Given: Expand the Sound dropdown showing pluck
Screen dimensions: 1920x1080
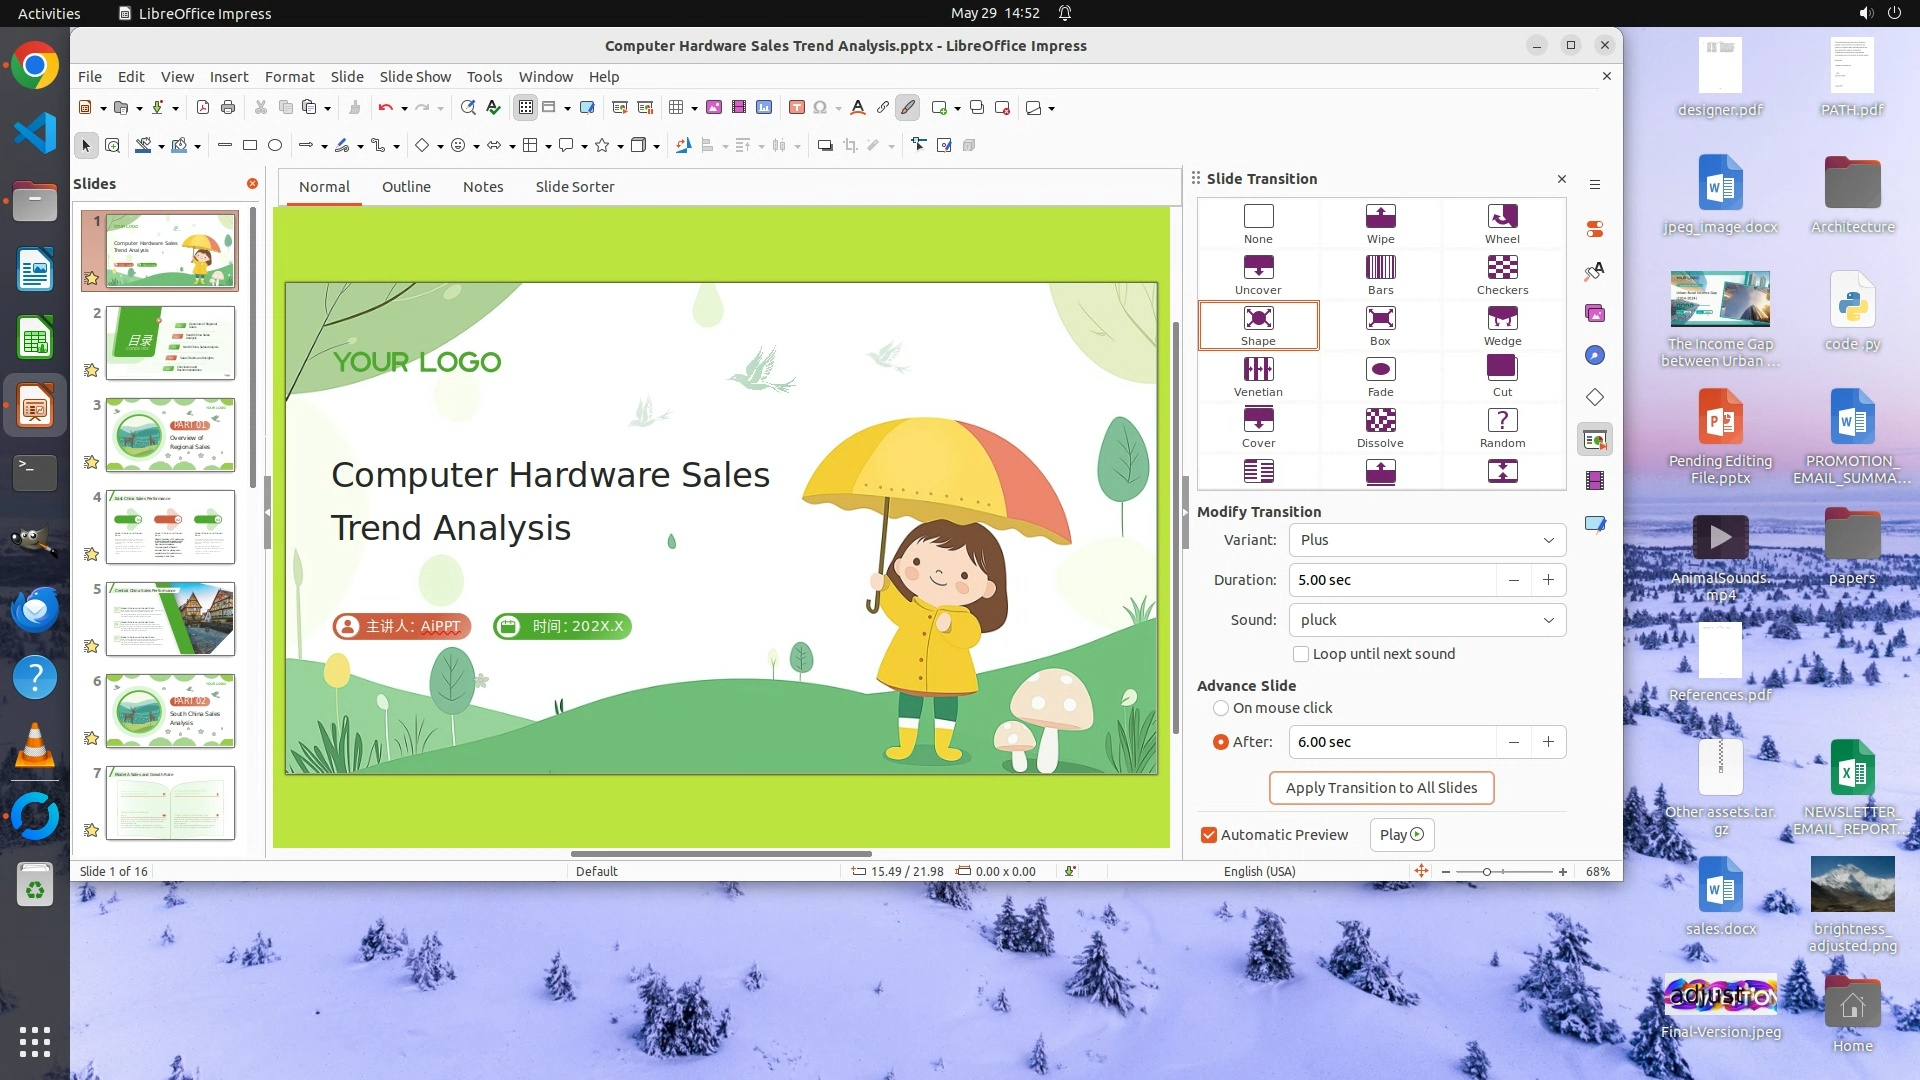Looking at the screenshot, I should tap(1427, 620).
